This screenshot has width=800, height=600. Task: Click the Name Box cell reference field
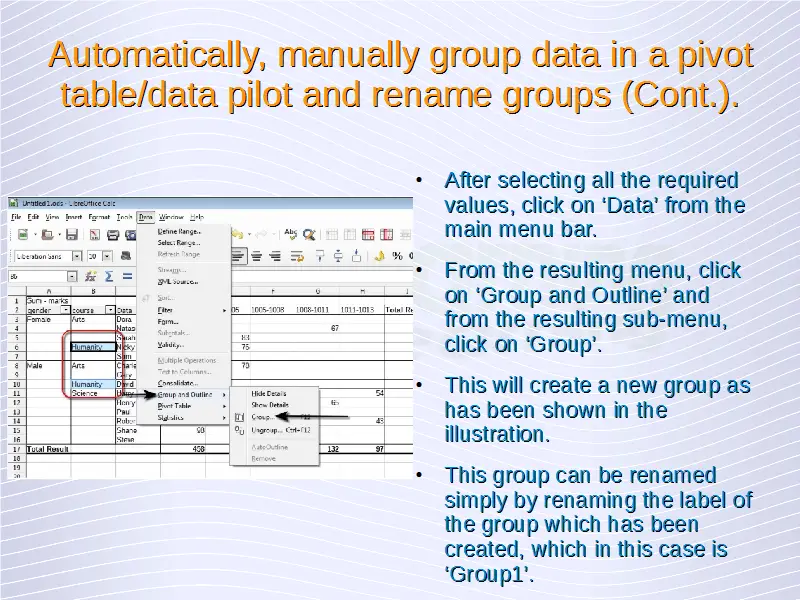coord(37,276)
